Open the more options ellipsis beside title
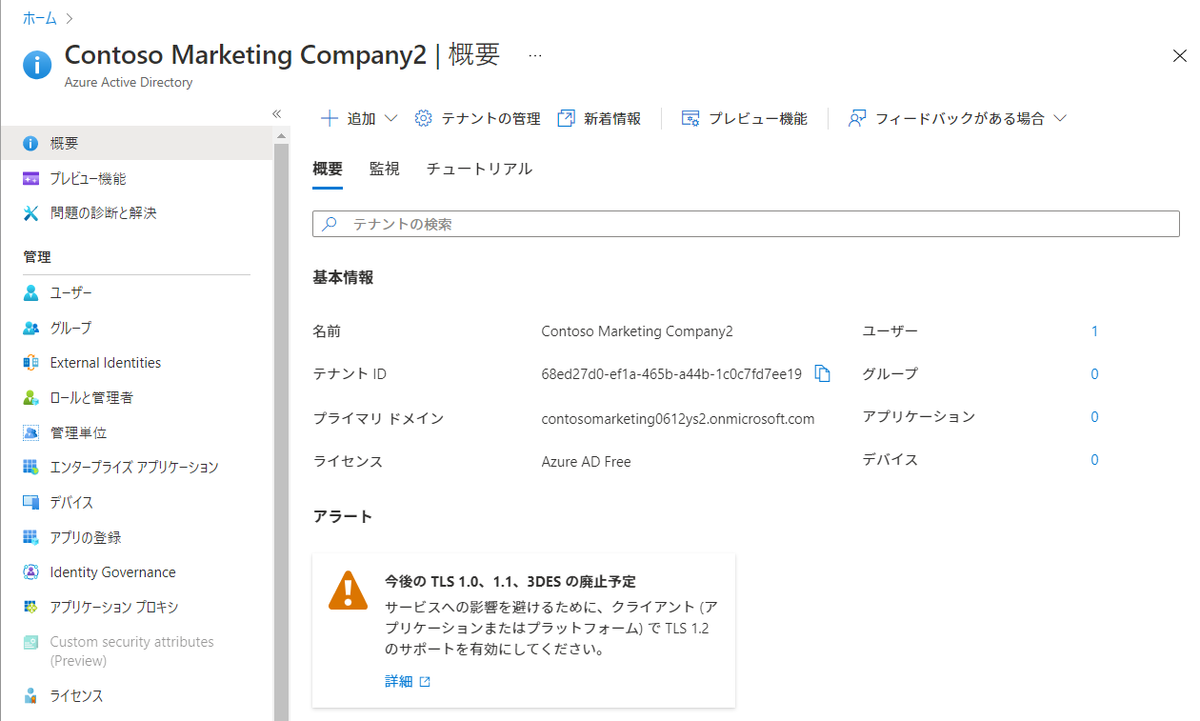Screen dimensions: 1200x721 (x=535, y=55)
